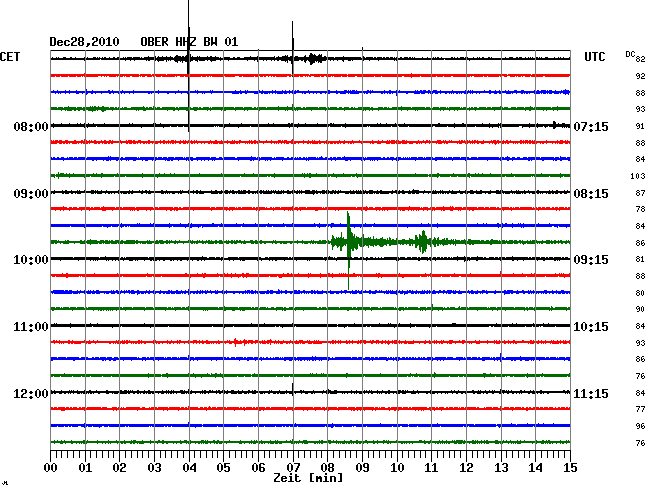
Task: Click the Zeit [min] axis title
Action: tap(308, 478)
